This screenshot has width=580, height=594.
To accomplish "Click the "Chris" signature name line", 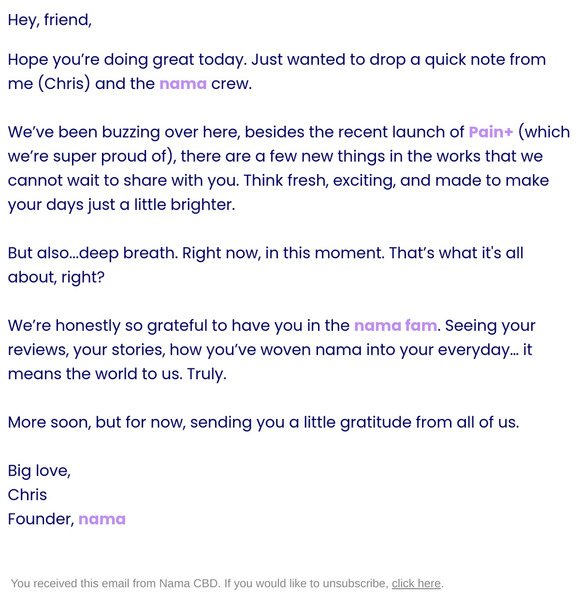I will (x=27, y=495).
